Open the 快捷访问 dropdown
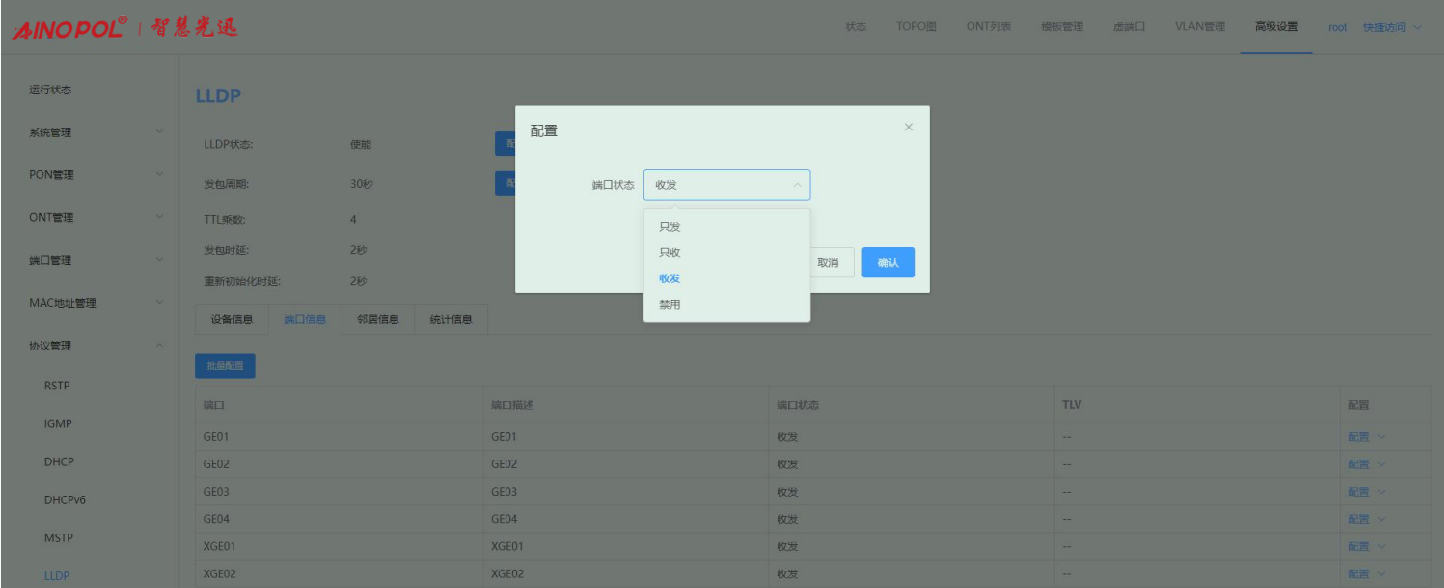 tap(1391, 27)
